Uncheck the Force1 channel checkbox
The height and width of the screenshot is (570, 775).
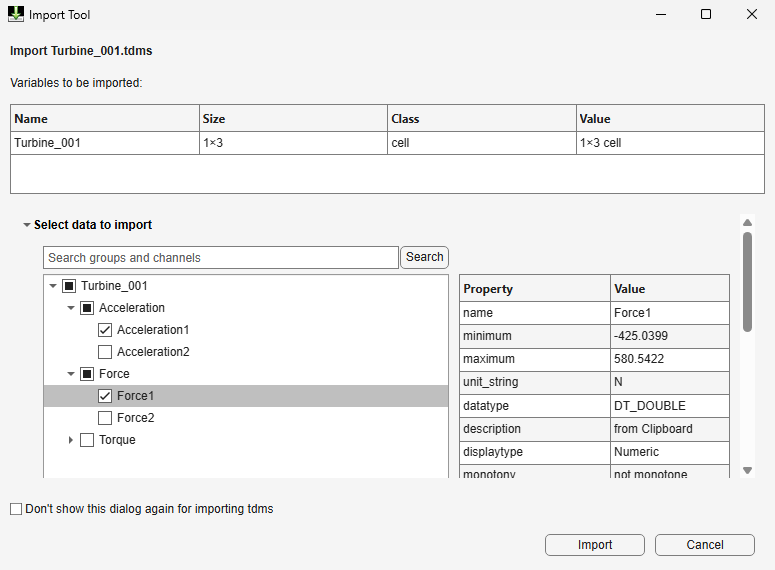click(x=105, y=396)
